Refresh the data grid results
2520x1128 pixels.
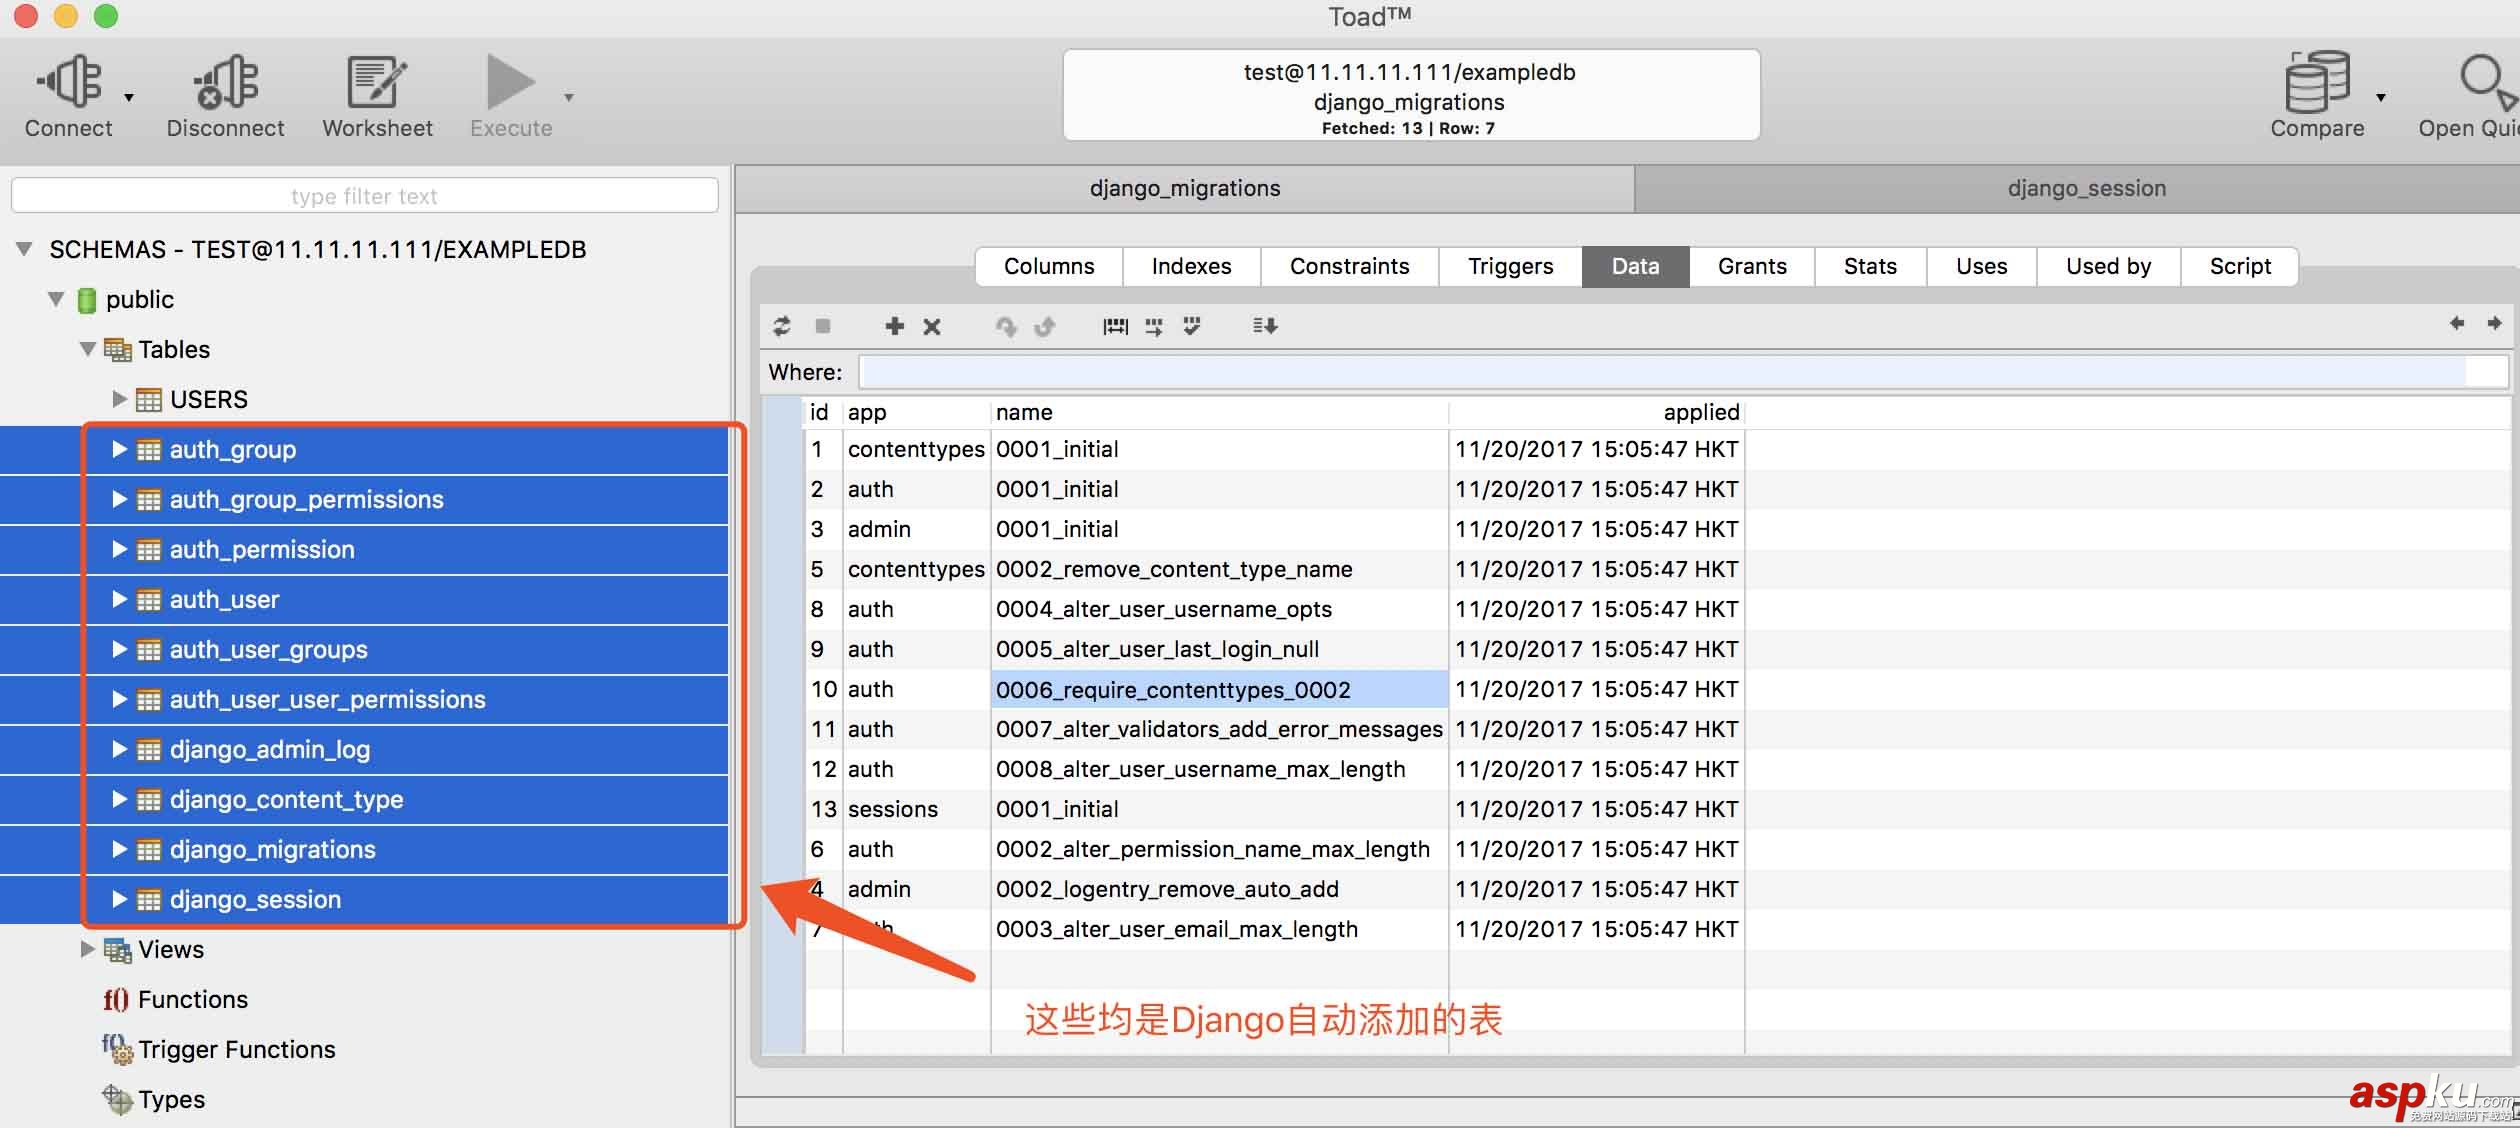click(782, 326)
